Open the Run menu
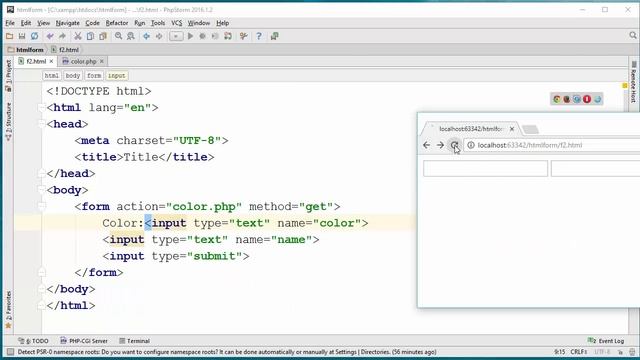640x360 pixels. (x=140, y=23)
